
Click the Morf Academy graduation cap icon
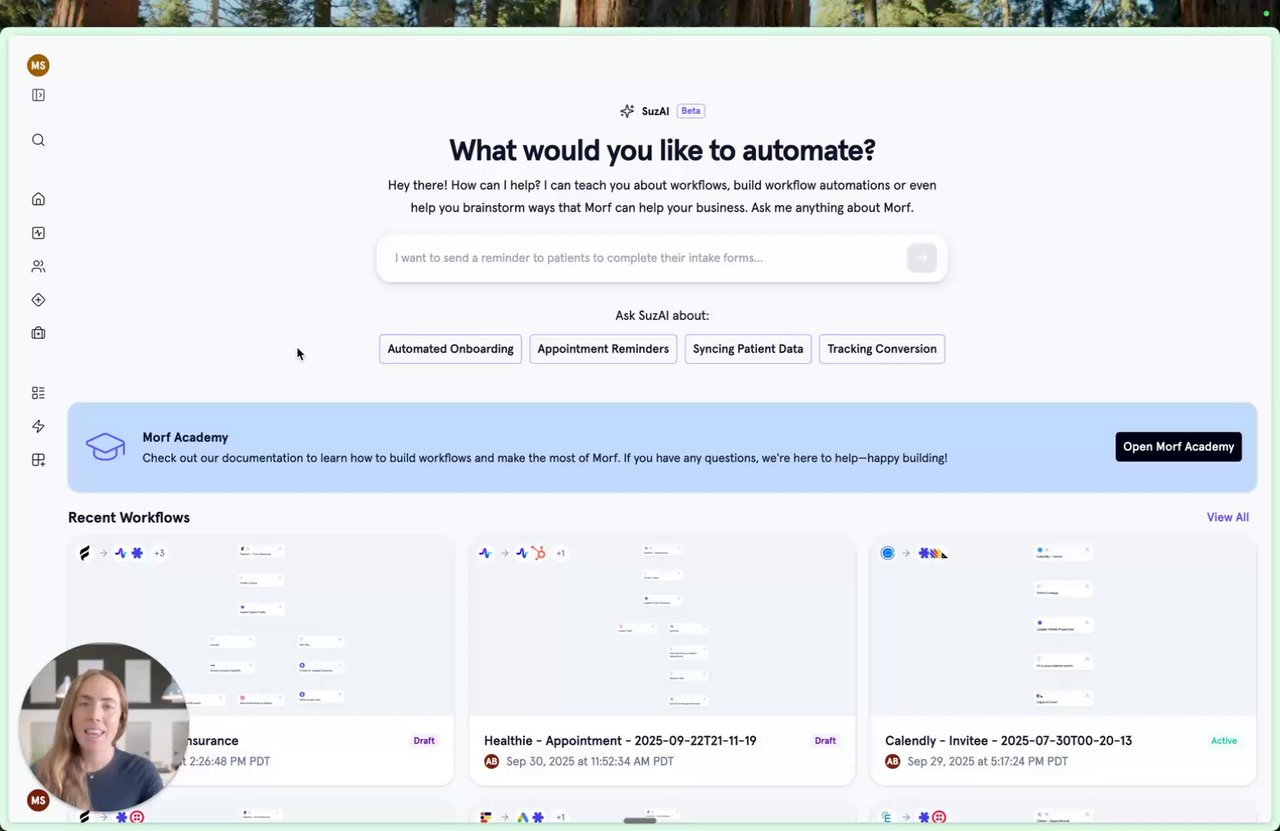[x=105, y=447]
